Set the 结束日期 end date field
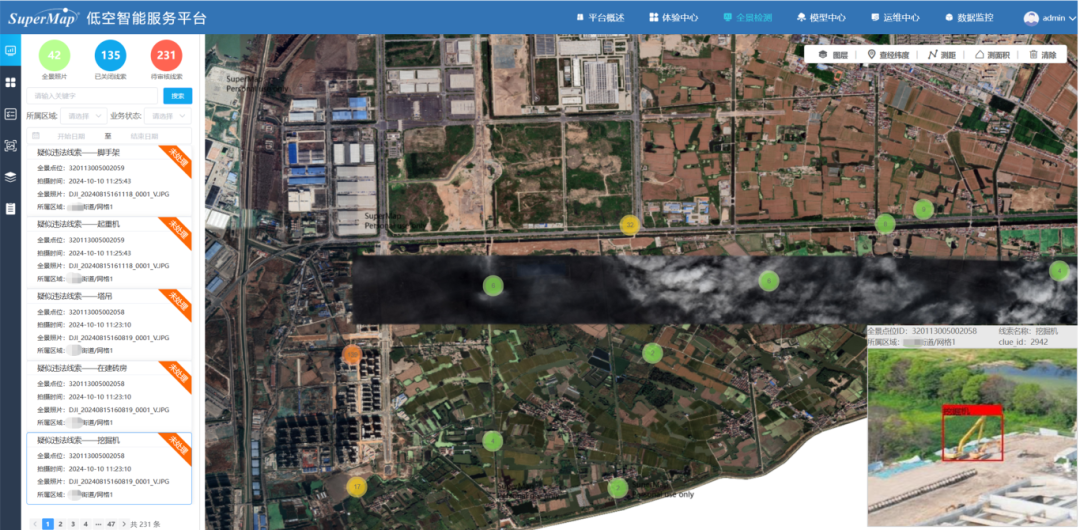The width and height of the screenshot is (1080, 530). pos(145,136)
